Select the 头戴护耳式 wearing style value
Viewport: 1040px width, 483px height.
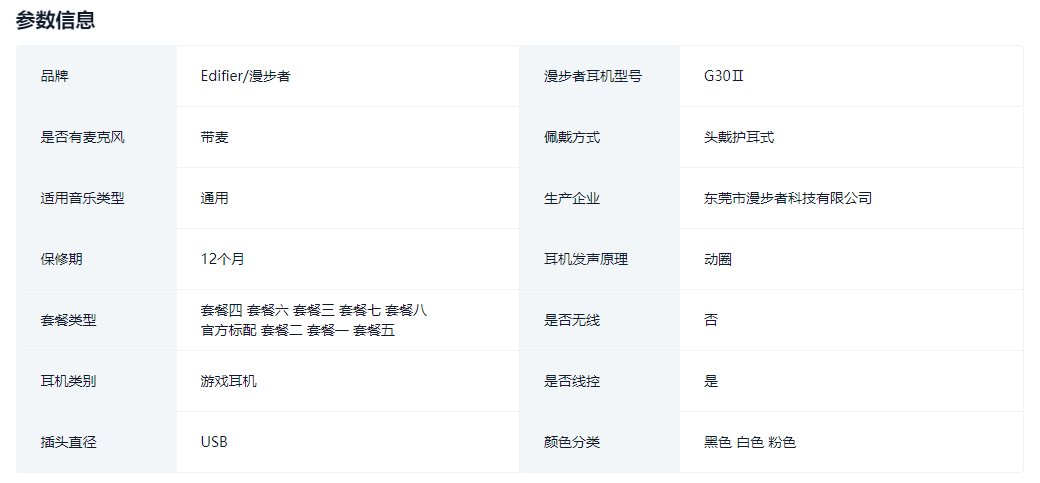(x=739, y=137)
